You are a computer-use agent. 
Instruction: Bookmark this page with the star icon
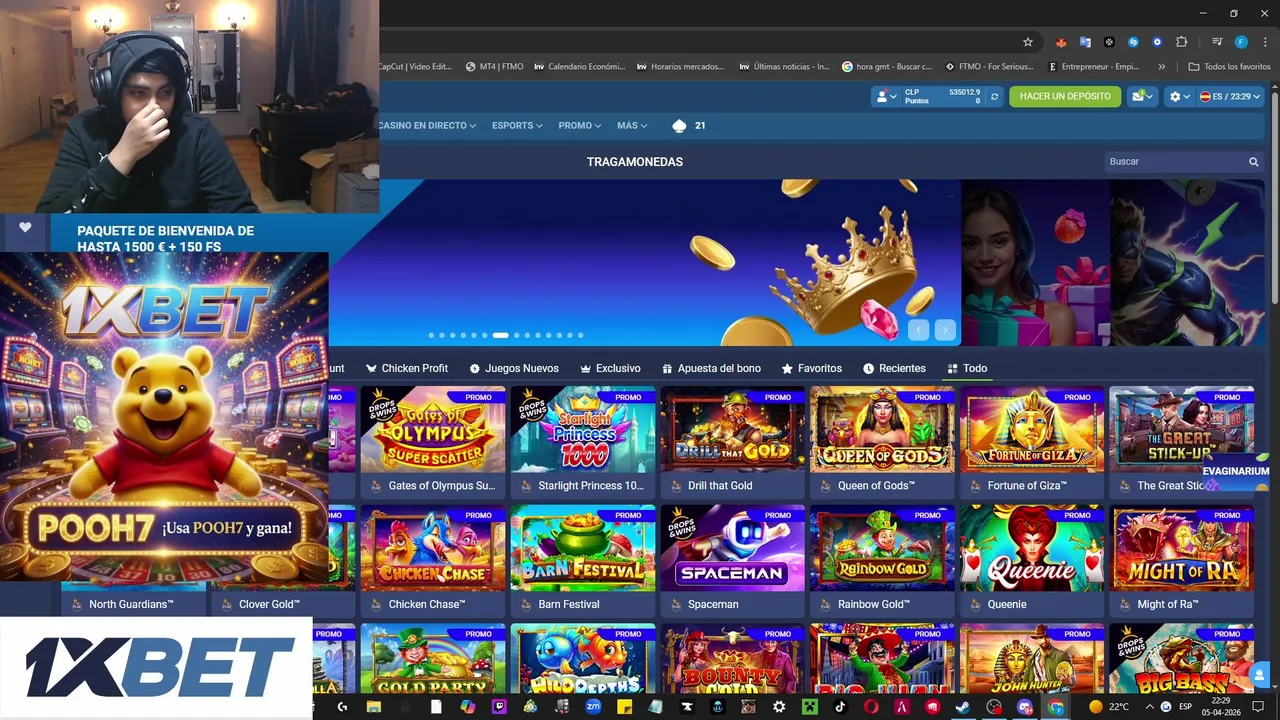(1027, 42)
